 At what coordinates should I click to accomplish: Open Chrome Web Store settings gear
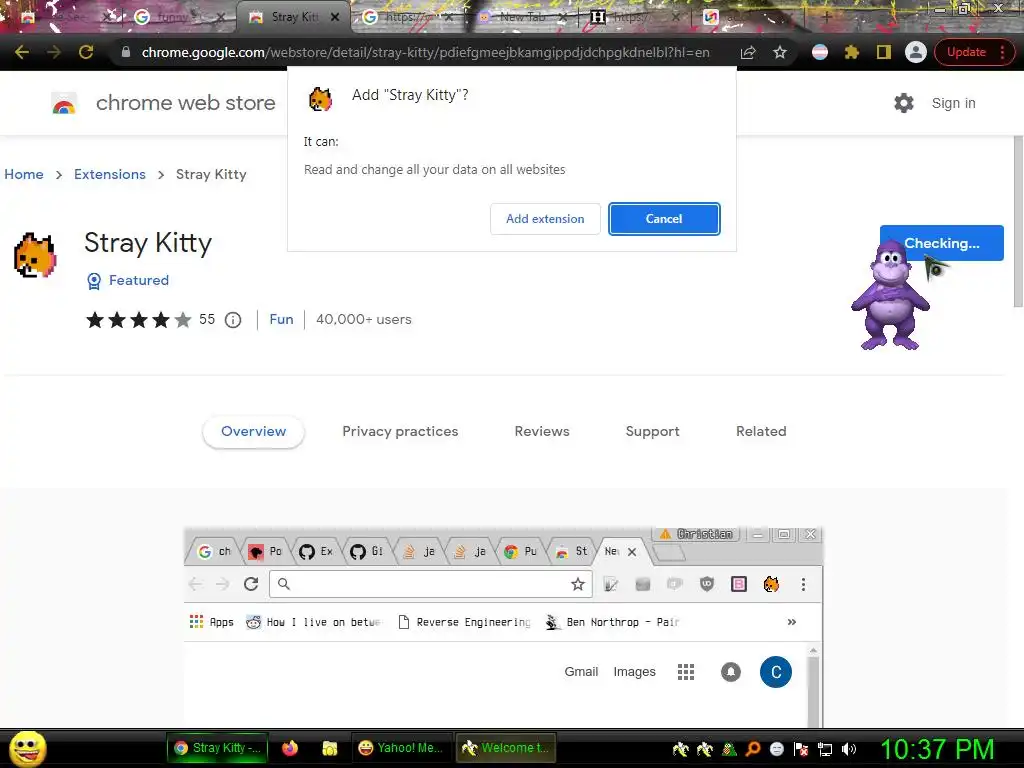tap(904, 103)
